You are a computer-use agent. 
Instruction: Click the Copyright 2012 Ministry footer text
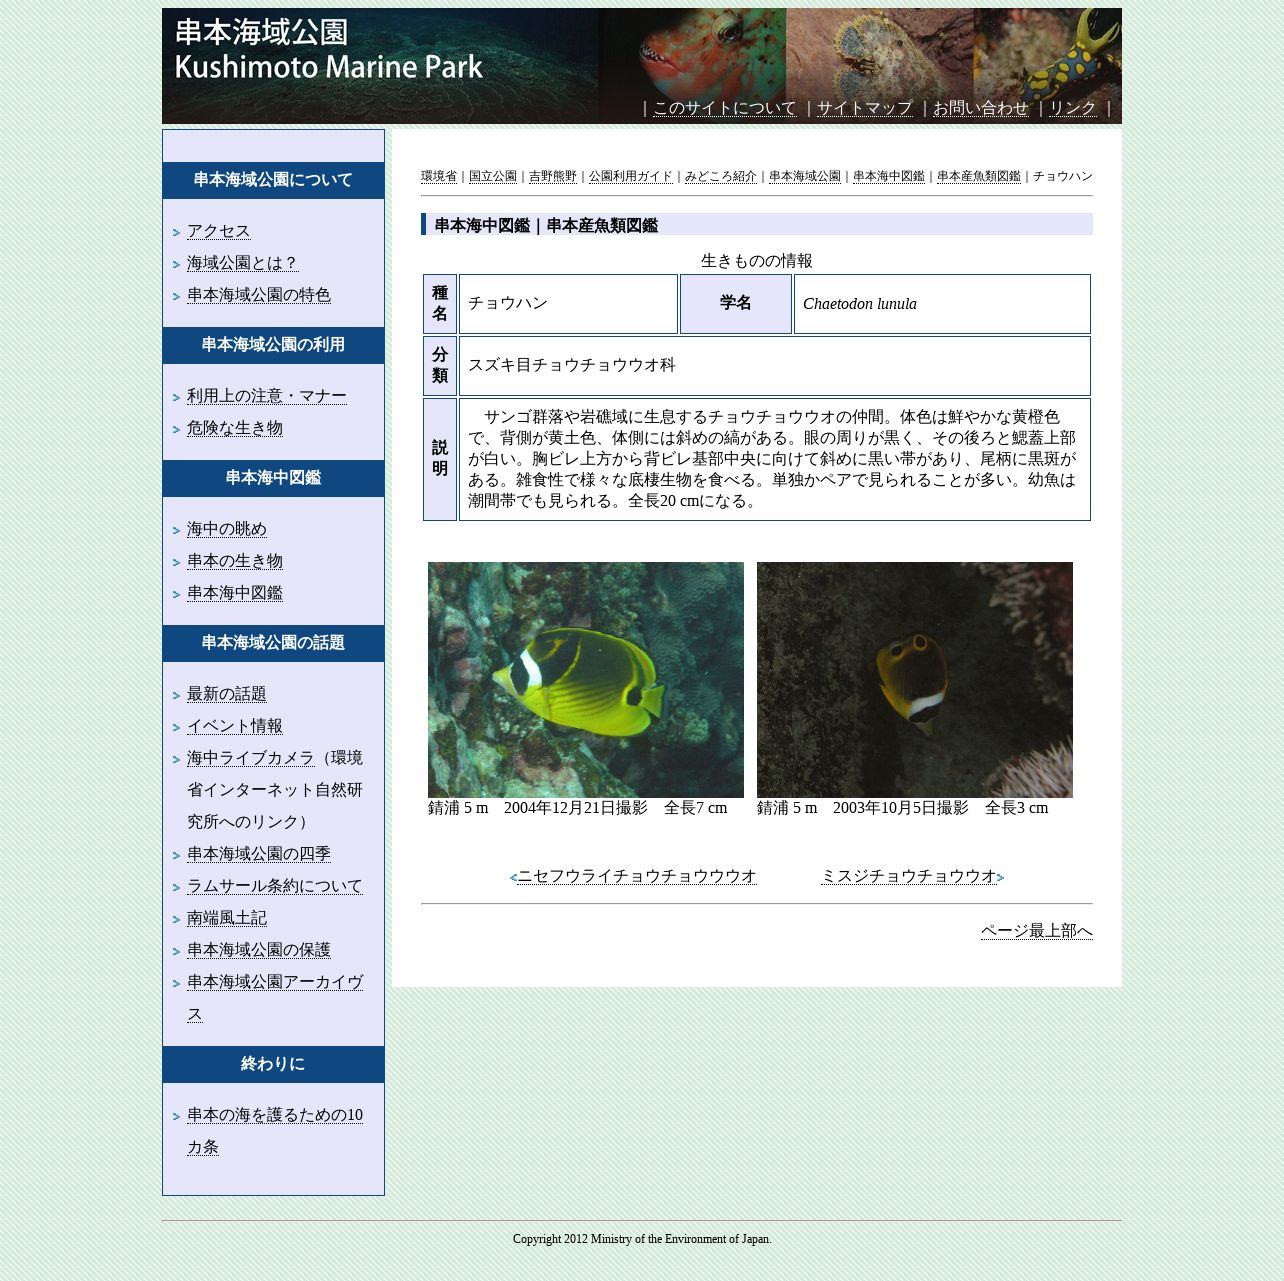click(642, 1239)
